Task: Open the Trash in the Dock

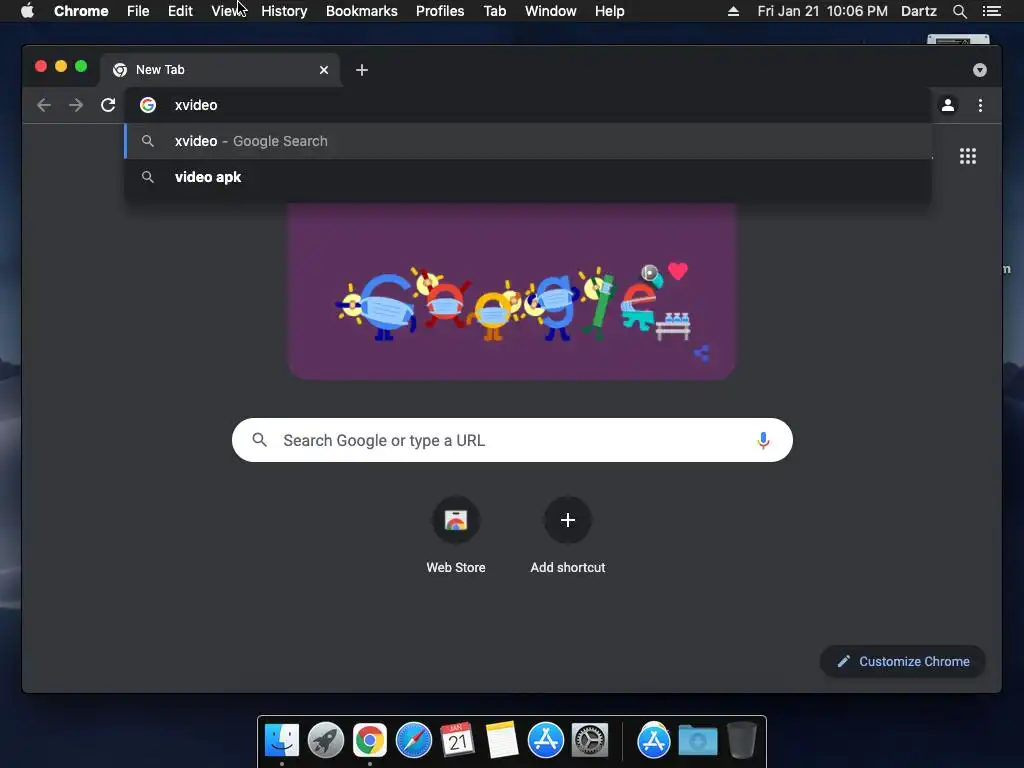Action: (742, 741)
